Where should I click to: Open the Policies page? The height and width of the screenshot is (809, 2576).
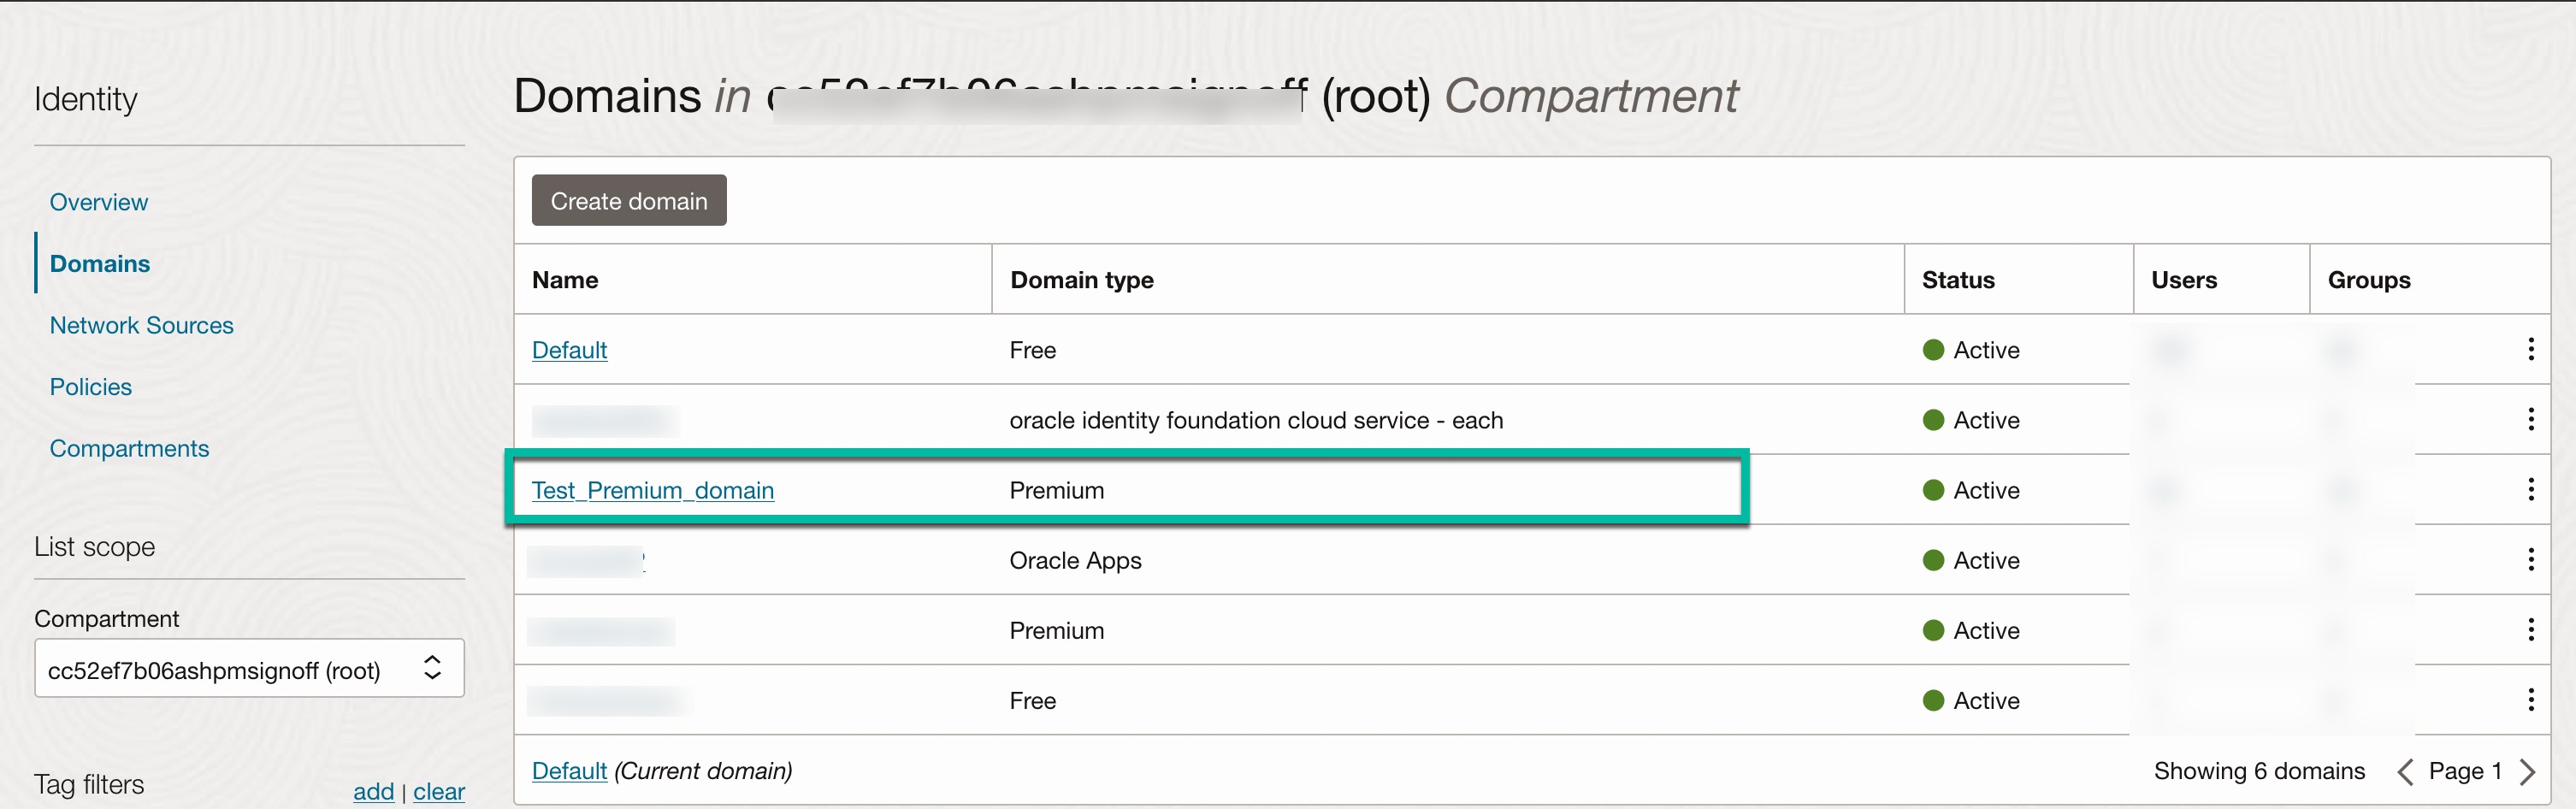tap(91, 387)
